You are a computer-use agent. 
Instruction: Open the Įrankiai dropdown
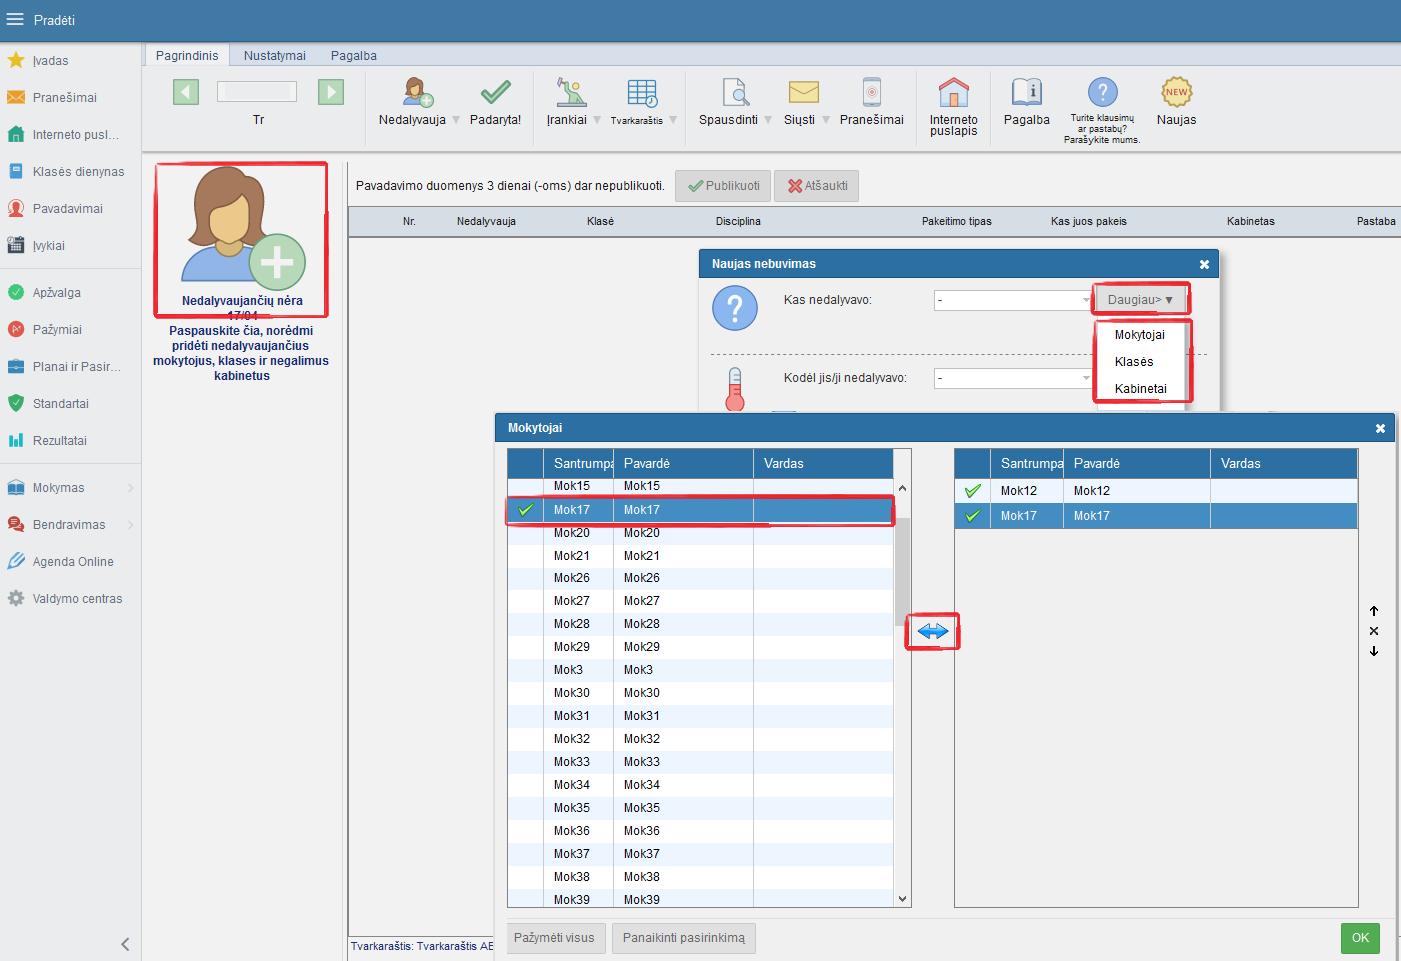point(597,120)
